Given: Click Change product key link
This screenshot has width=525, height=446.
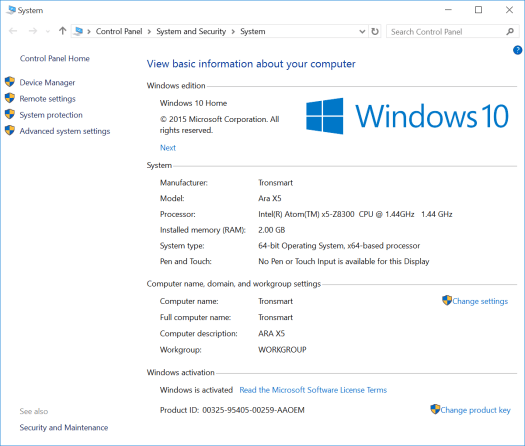Looking at the screenshot, I should 475,410.
